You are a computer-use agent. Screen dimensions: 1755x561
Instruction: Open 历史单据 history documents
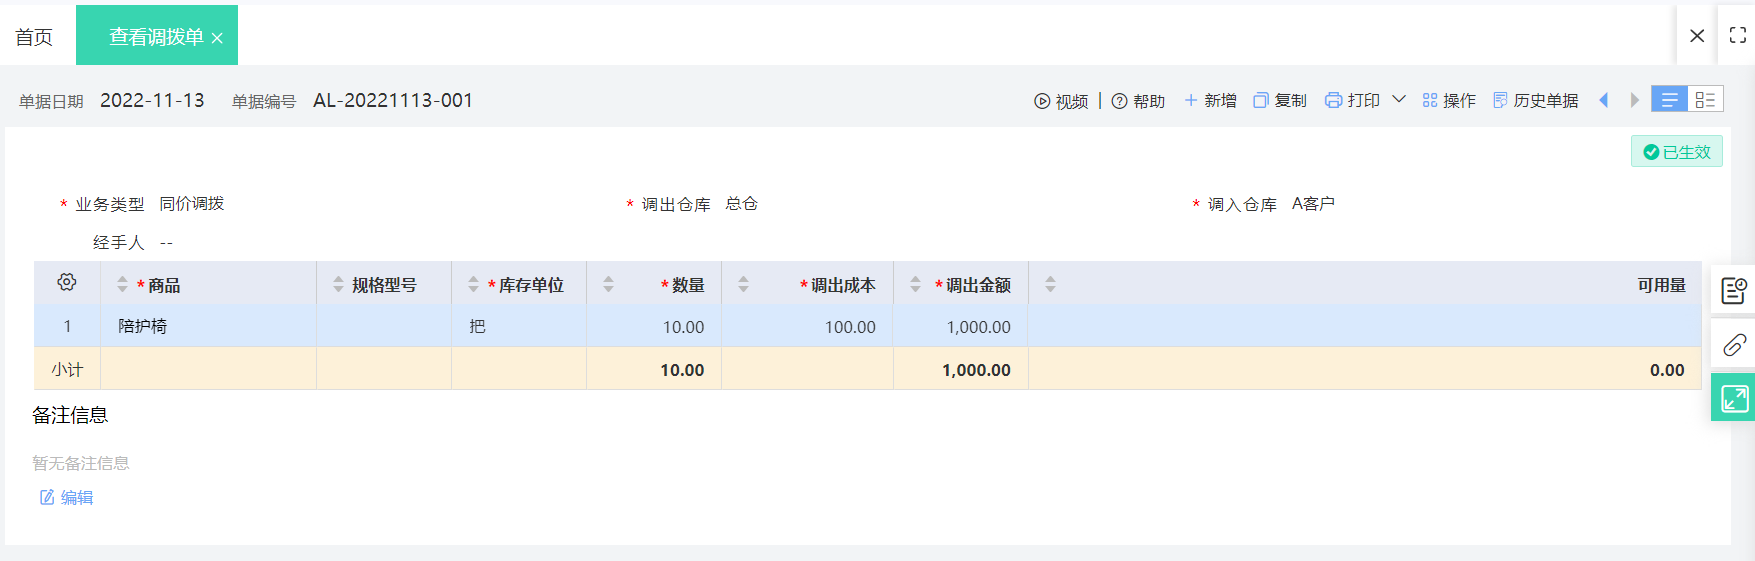tap(1535, 101)
